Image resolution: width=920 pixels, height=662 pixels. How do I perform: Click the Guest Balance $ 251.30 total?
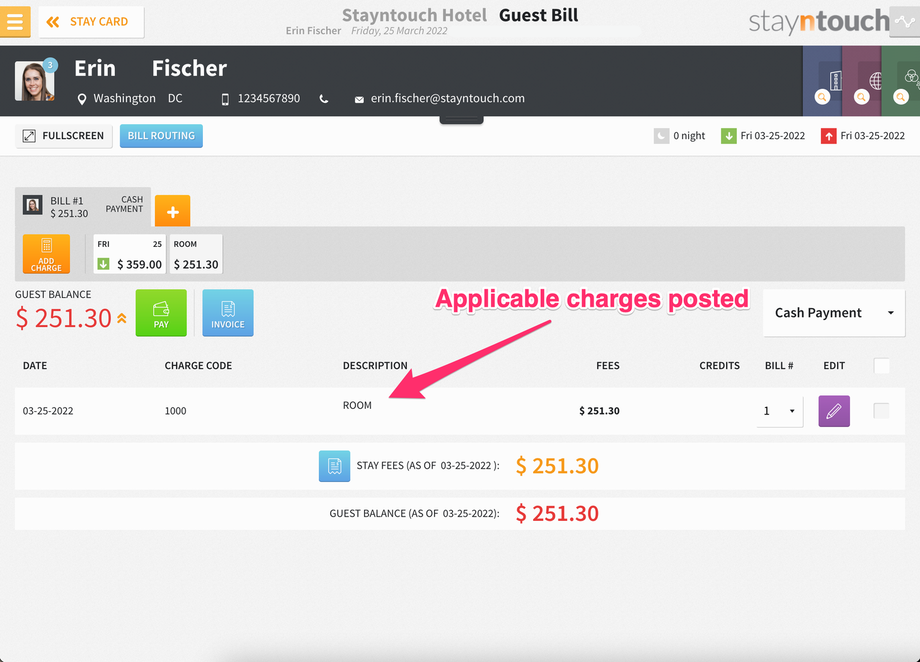point(557,514)
